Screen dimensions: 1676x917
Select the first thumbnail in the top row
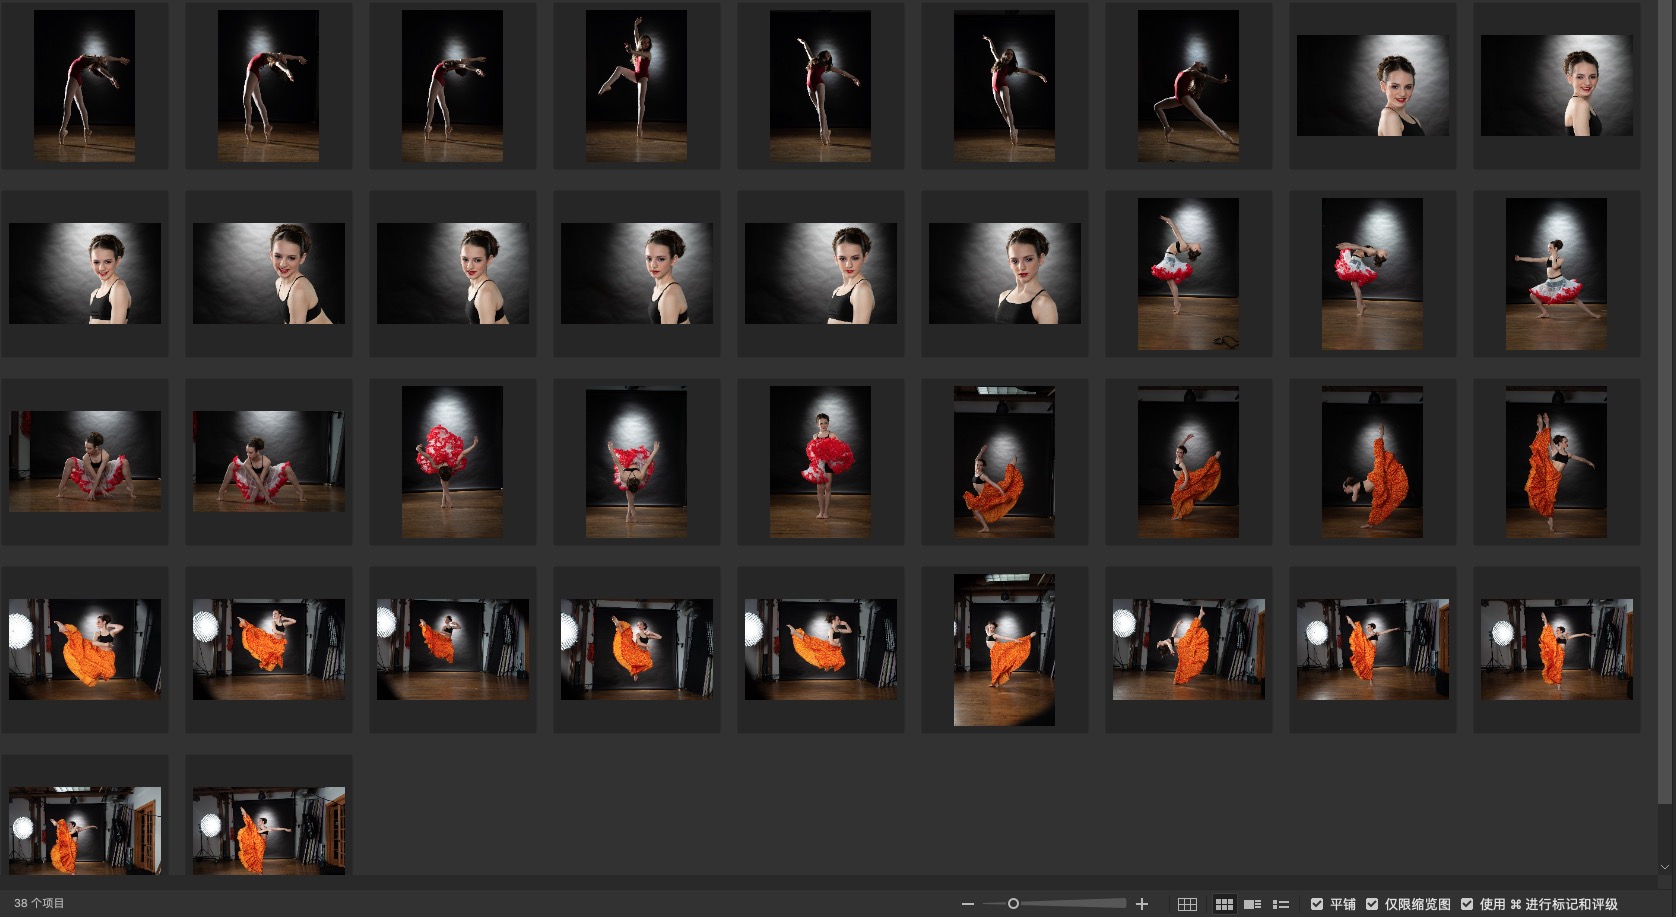(85, 86)
